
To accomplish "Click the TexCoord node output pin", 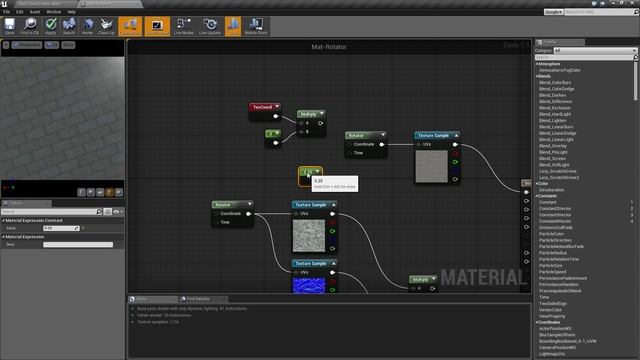I will pos(276,116).
